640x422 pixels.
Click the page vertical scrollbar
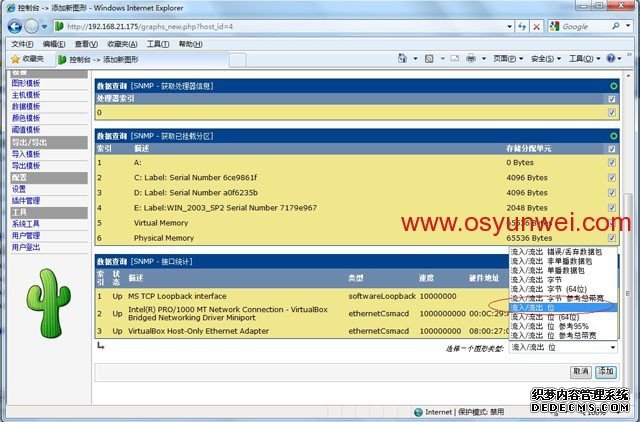629,200
